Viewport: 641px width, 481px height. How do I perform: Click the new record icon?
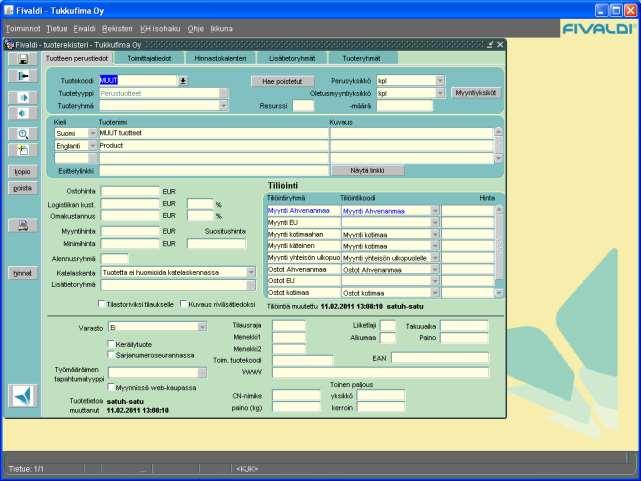pyautogui.click(x=23, y=150)
